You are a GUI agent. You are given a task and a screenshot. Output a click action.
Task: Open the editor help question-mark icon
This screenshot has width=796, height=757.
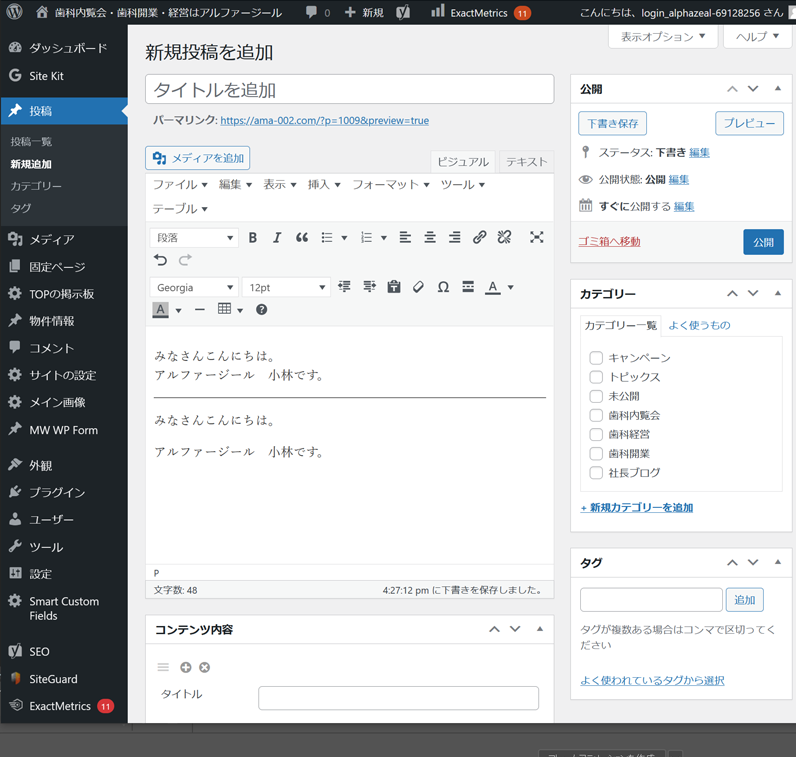[x=261, y=310]
